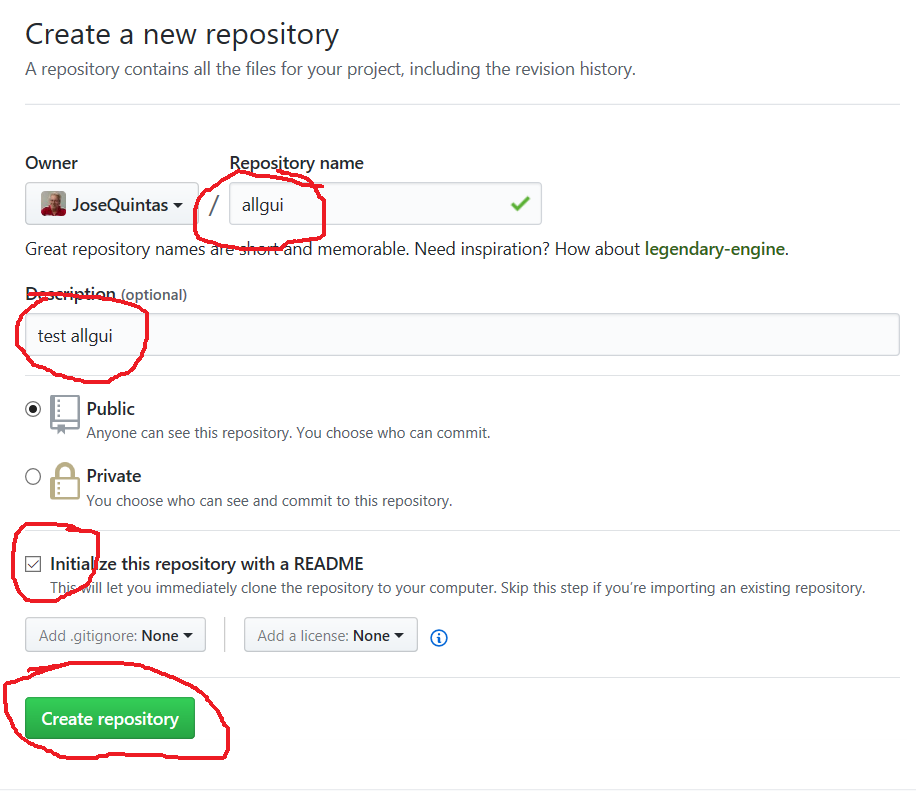Screen dimensions: 916x791
Task: Use the legendary-engine name suggestion
Action: coord(715,249)
